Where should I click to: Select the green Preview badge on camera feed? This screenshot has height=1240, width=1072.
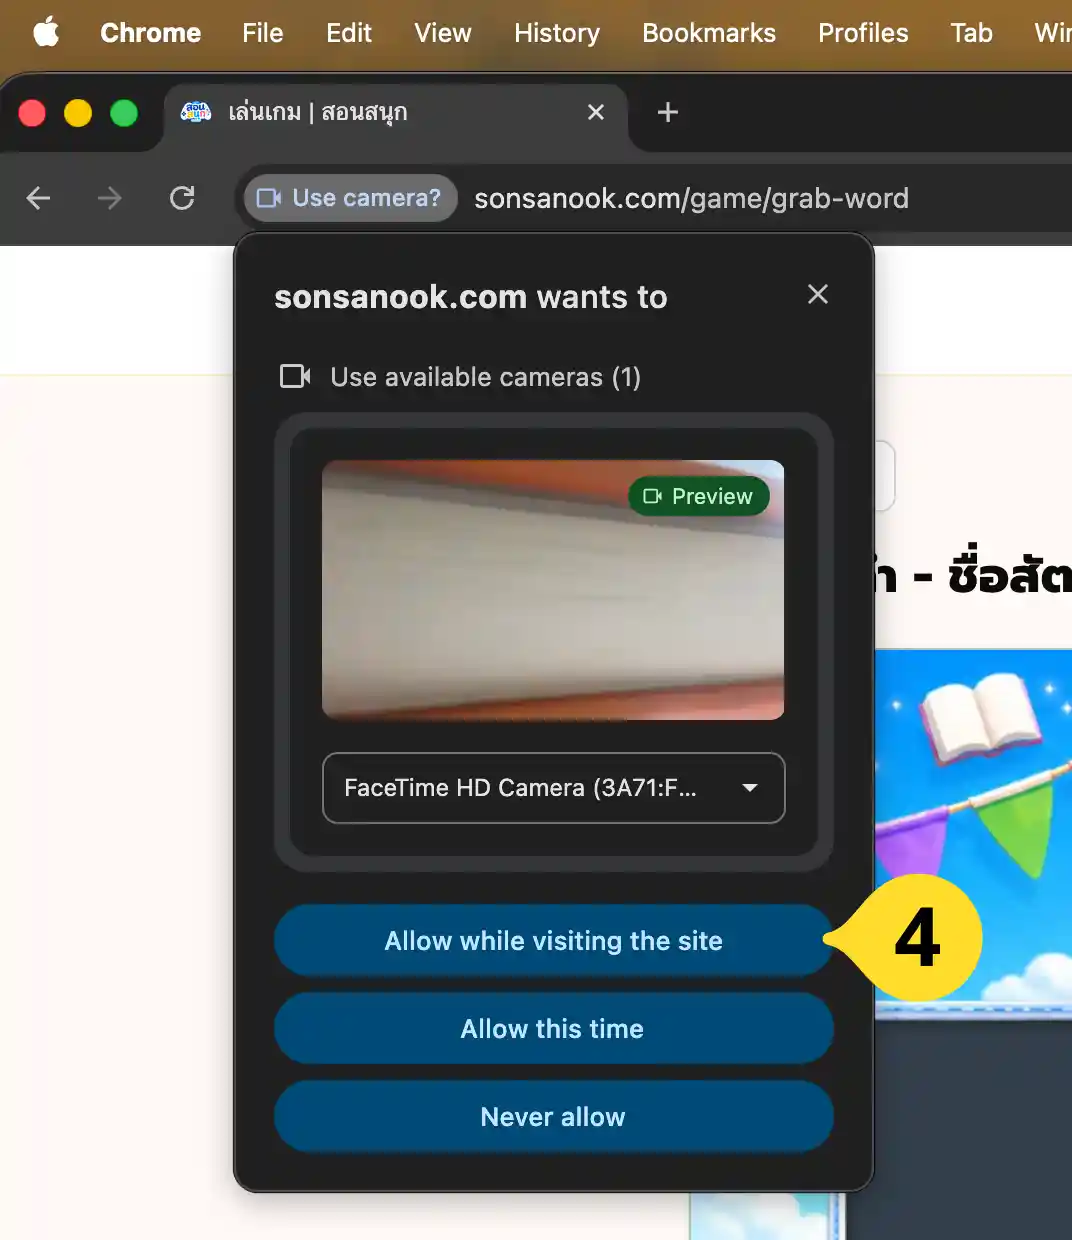[698, 496]
